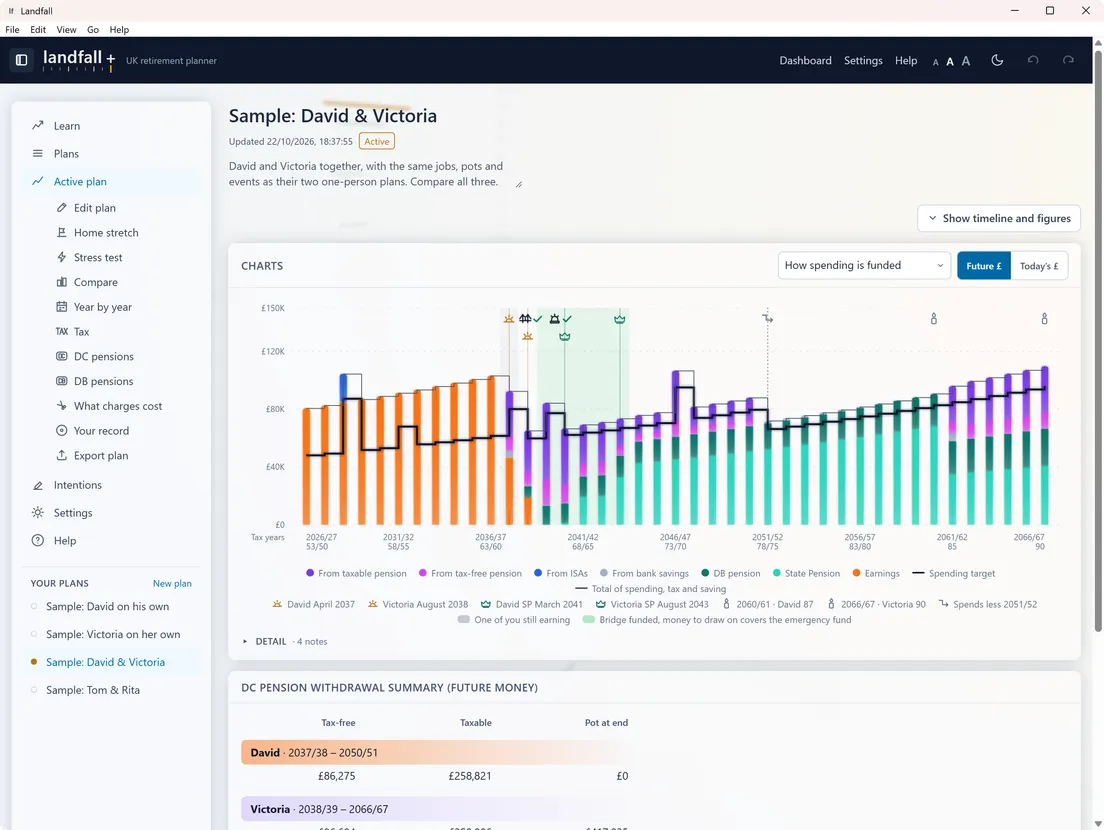Switch to dark mode moon icon

[997, 61]
